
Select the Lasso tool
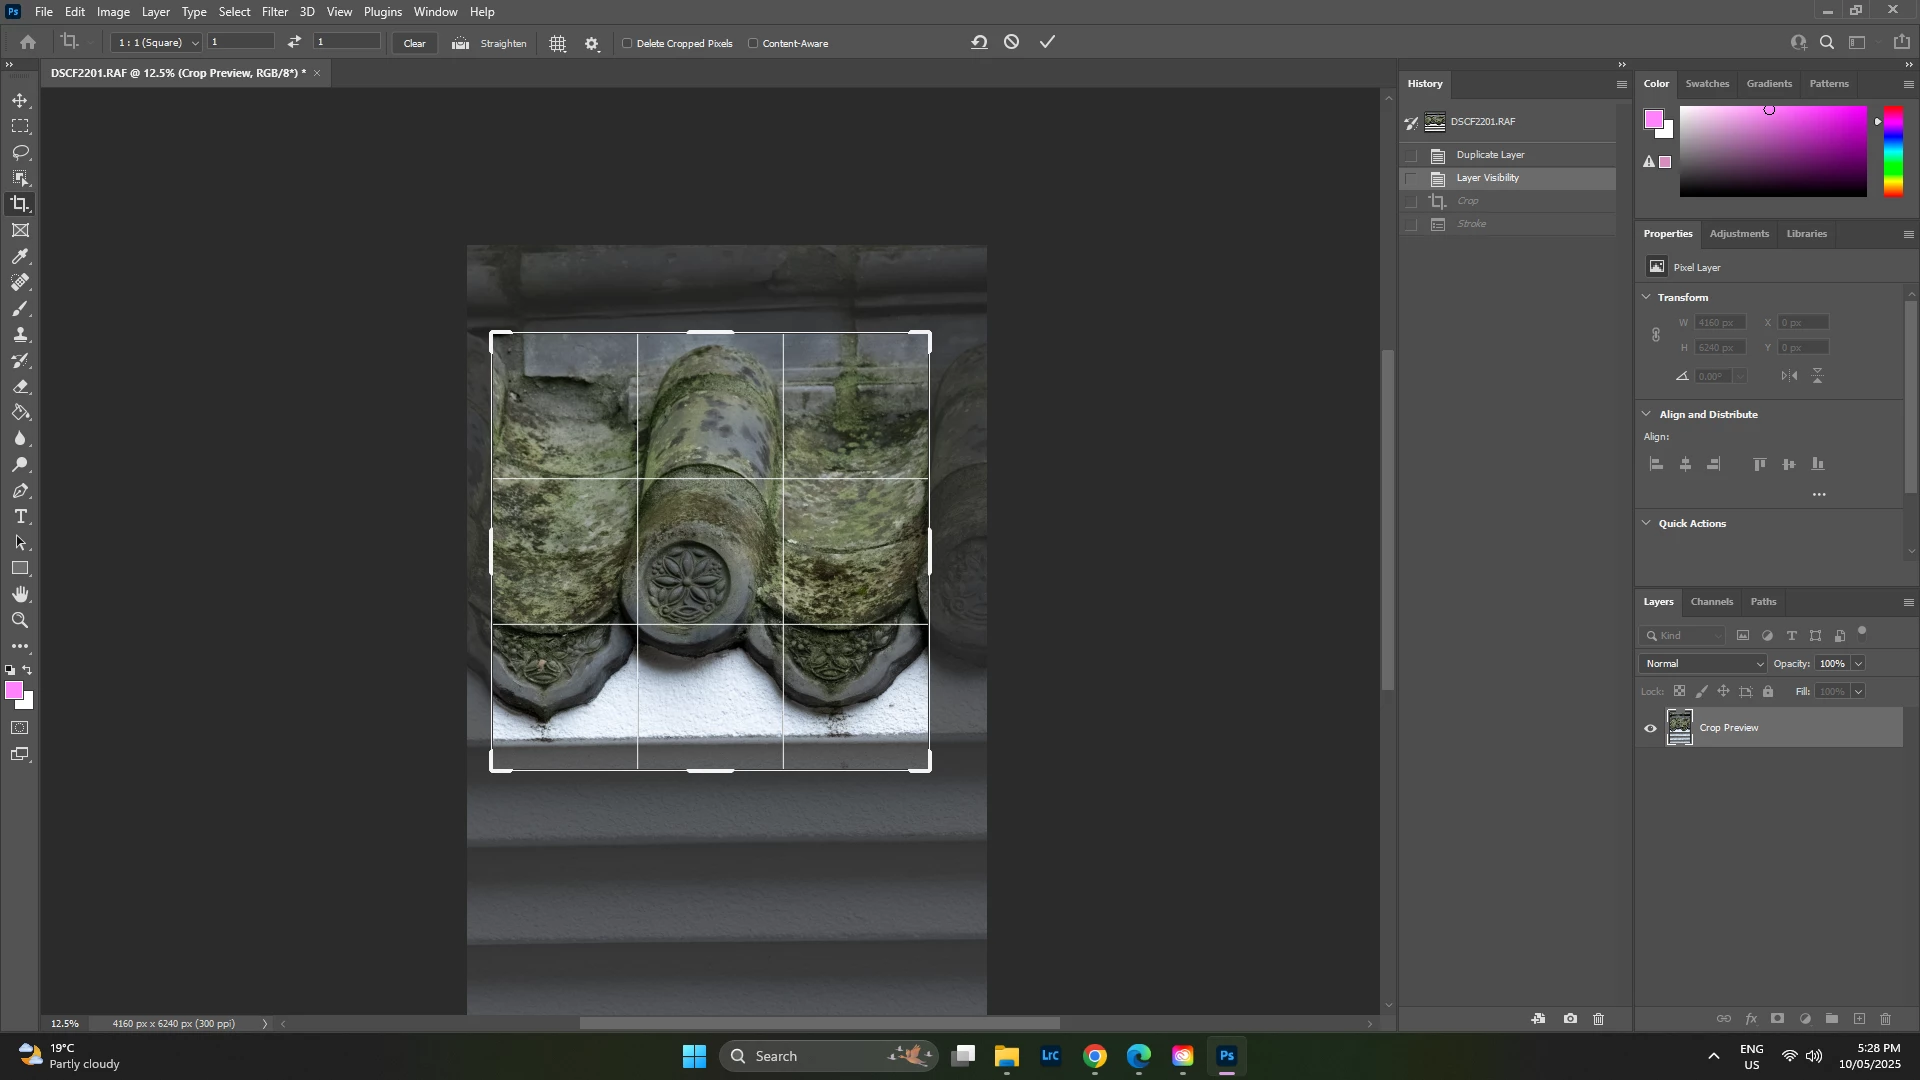(x=20, y=152)
